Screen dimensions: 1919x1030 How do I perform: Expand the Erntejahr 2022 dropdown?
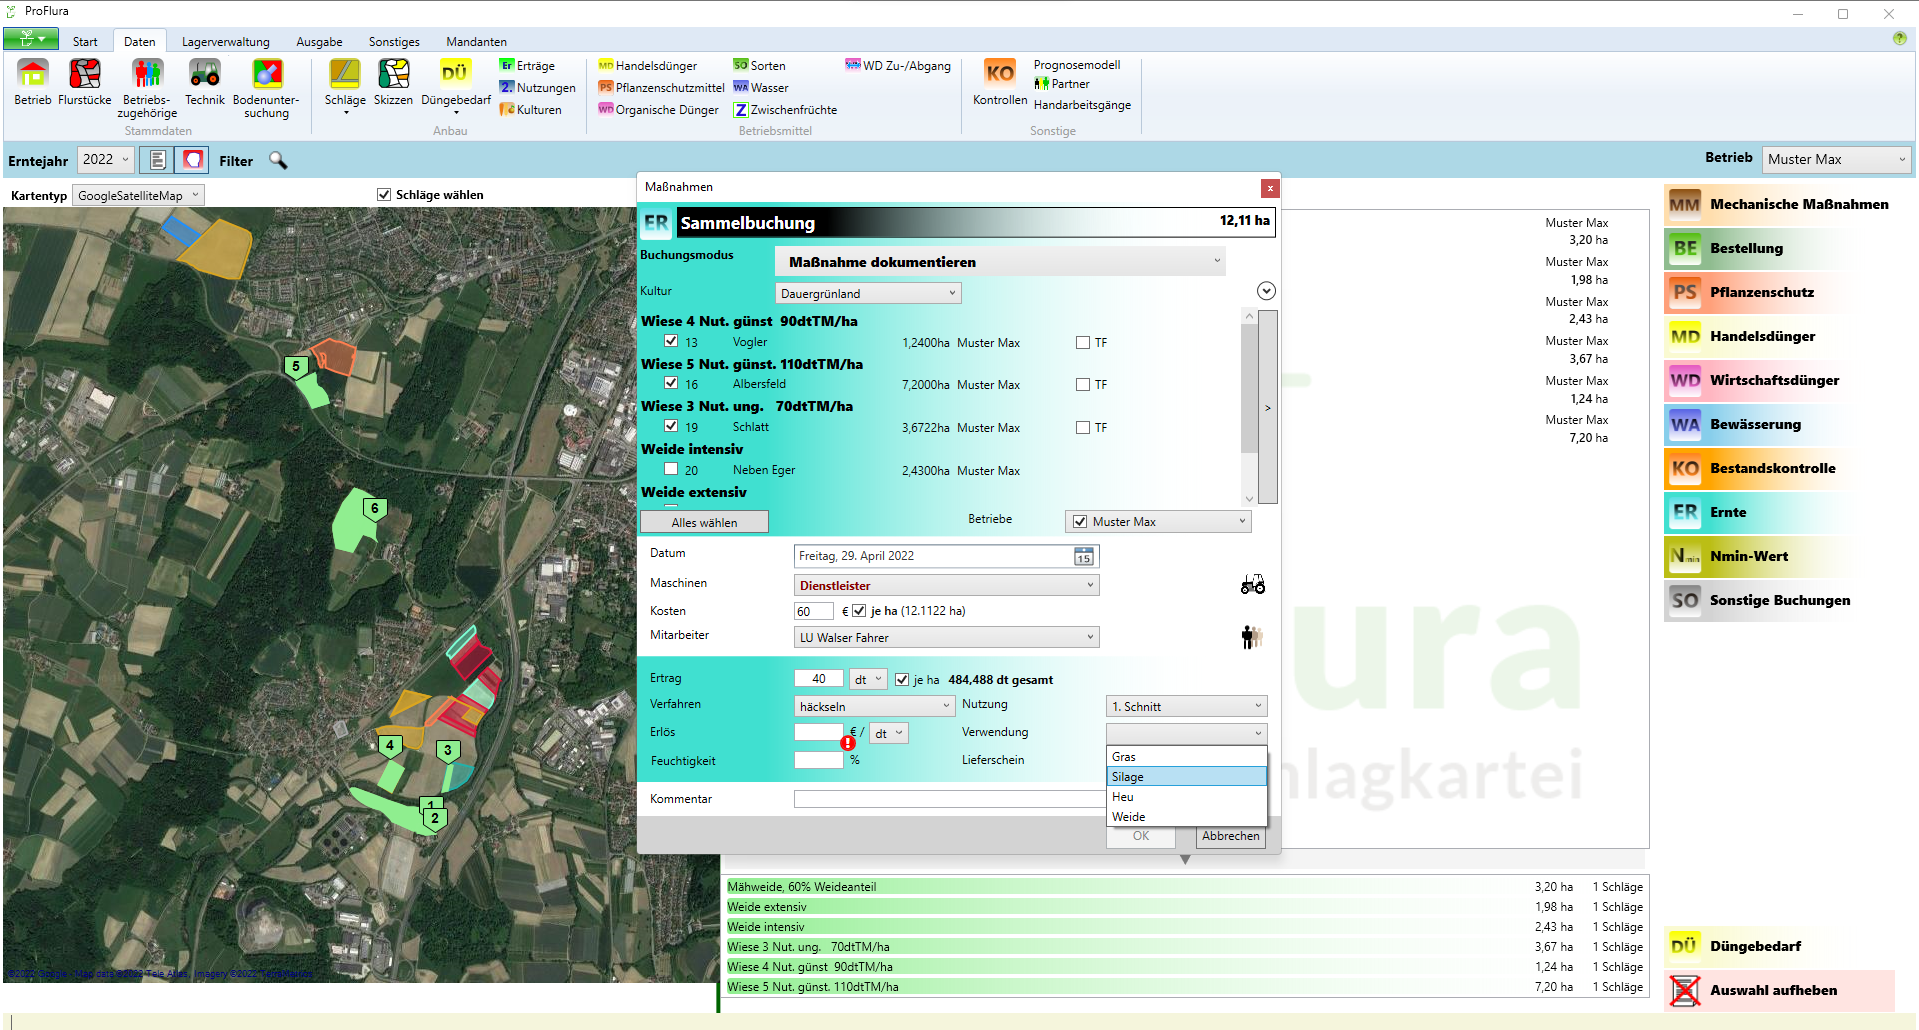106,160
